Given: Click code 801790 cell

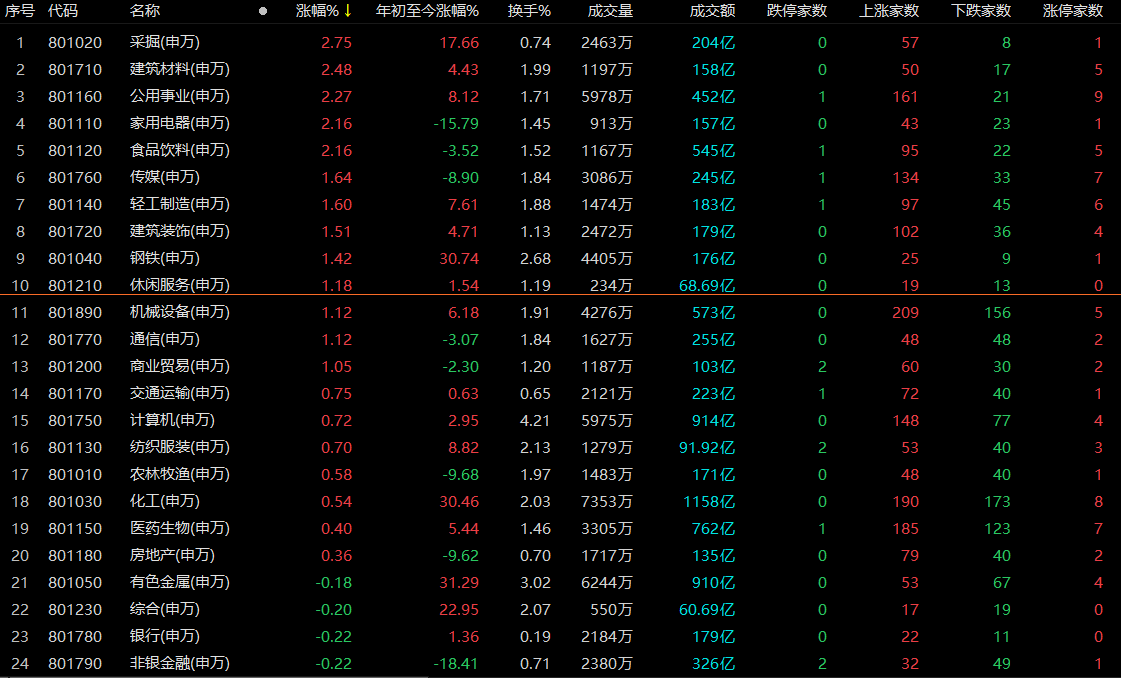Looking at the screenshot, I should (75, 664).
